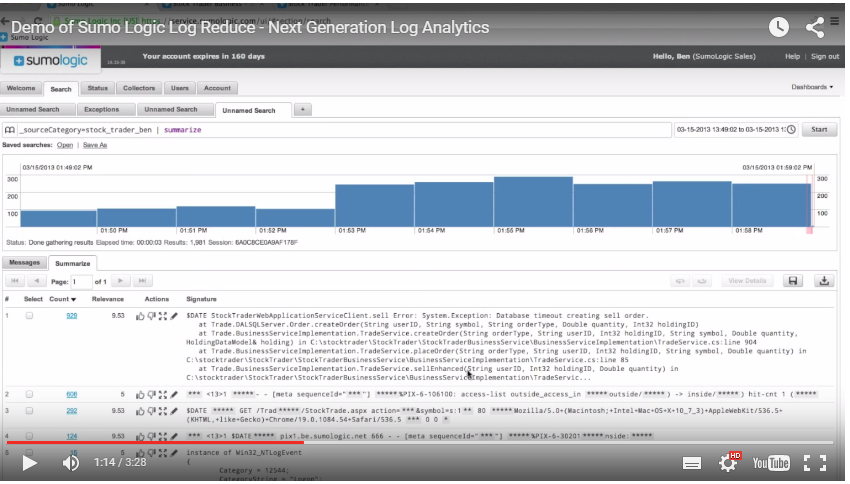Click the Save As link

tap(95, 145)
